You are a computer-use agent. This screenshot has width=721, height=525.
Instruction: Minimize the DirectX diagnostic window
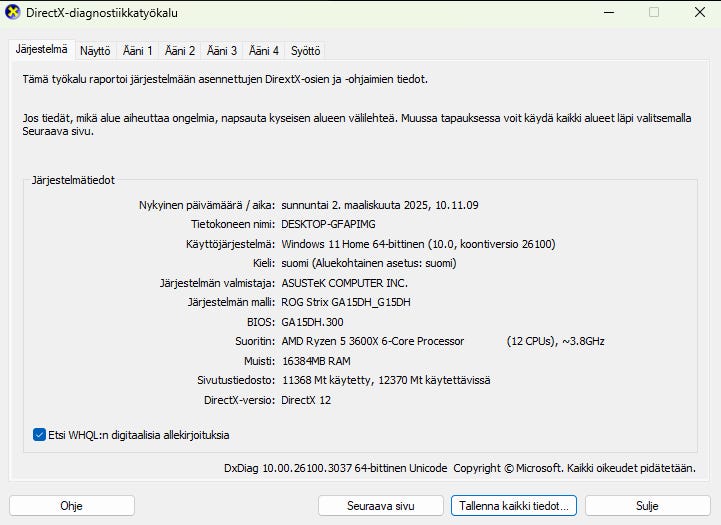point(609,12)
